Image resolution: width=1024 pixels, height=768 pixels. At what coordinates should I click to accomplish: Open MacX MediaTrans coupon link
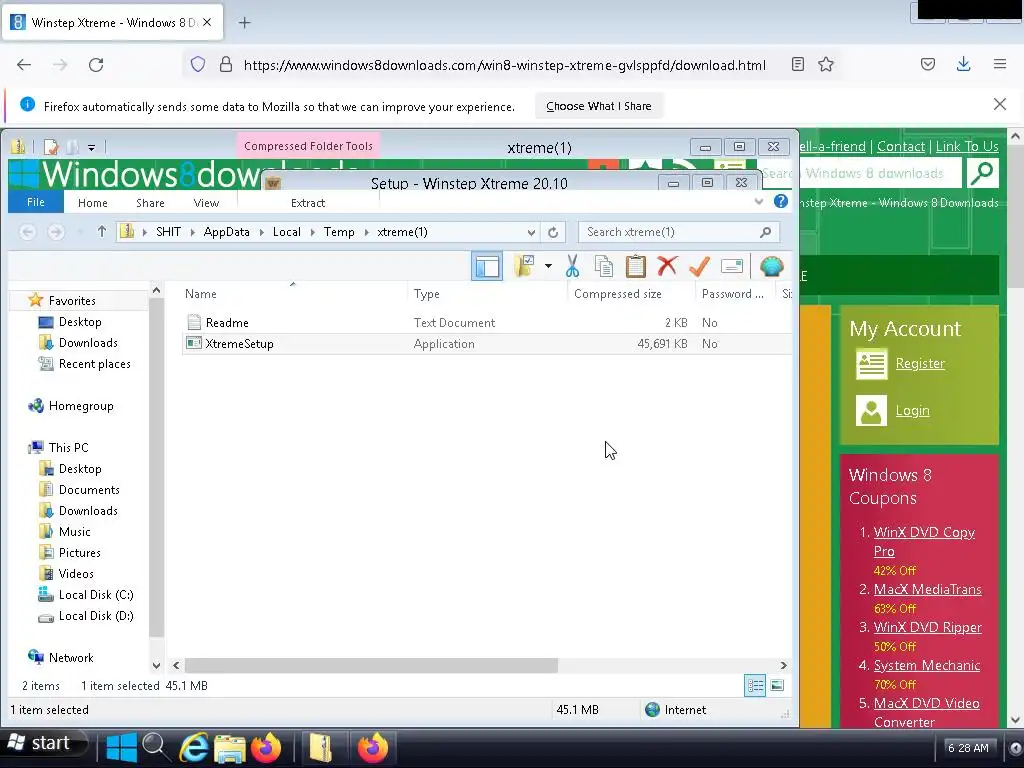click(x=927, y=589)
